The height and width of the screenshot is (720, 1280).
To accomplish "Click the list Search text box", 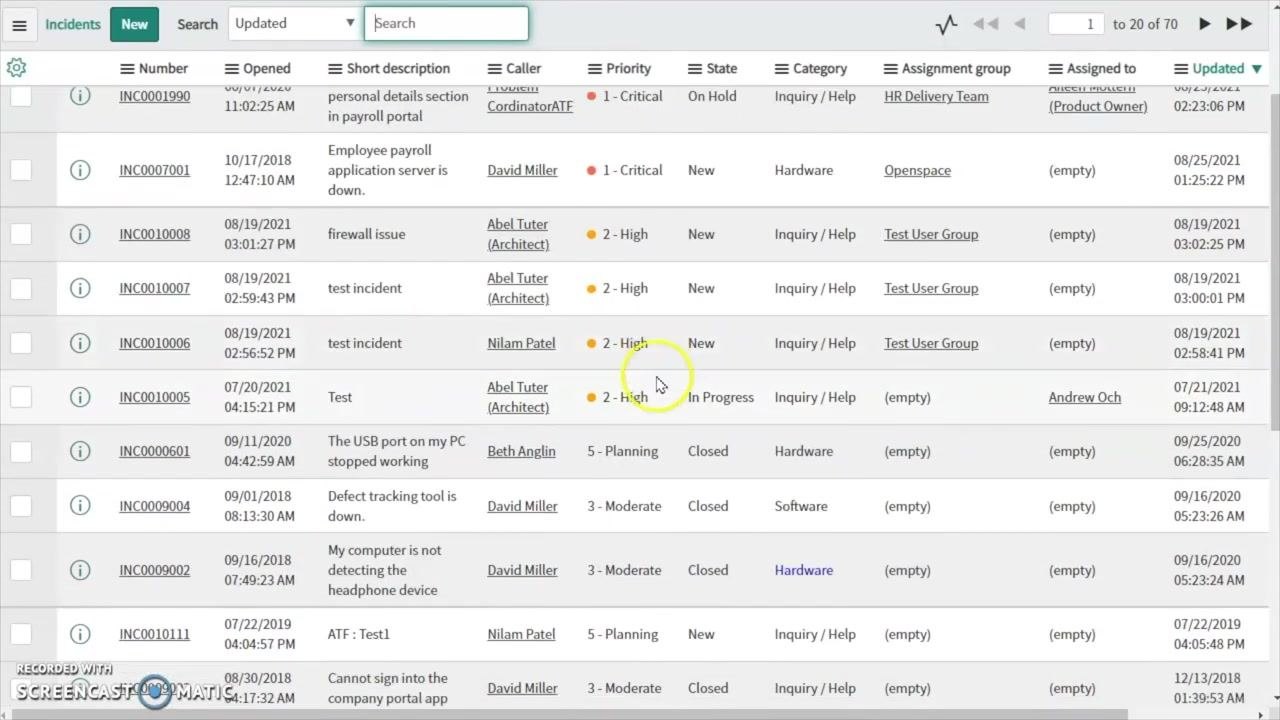I will point(446,24).
